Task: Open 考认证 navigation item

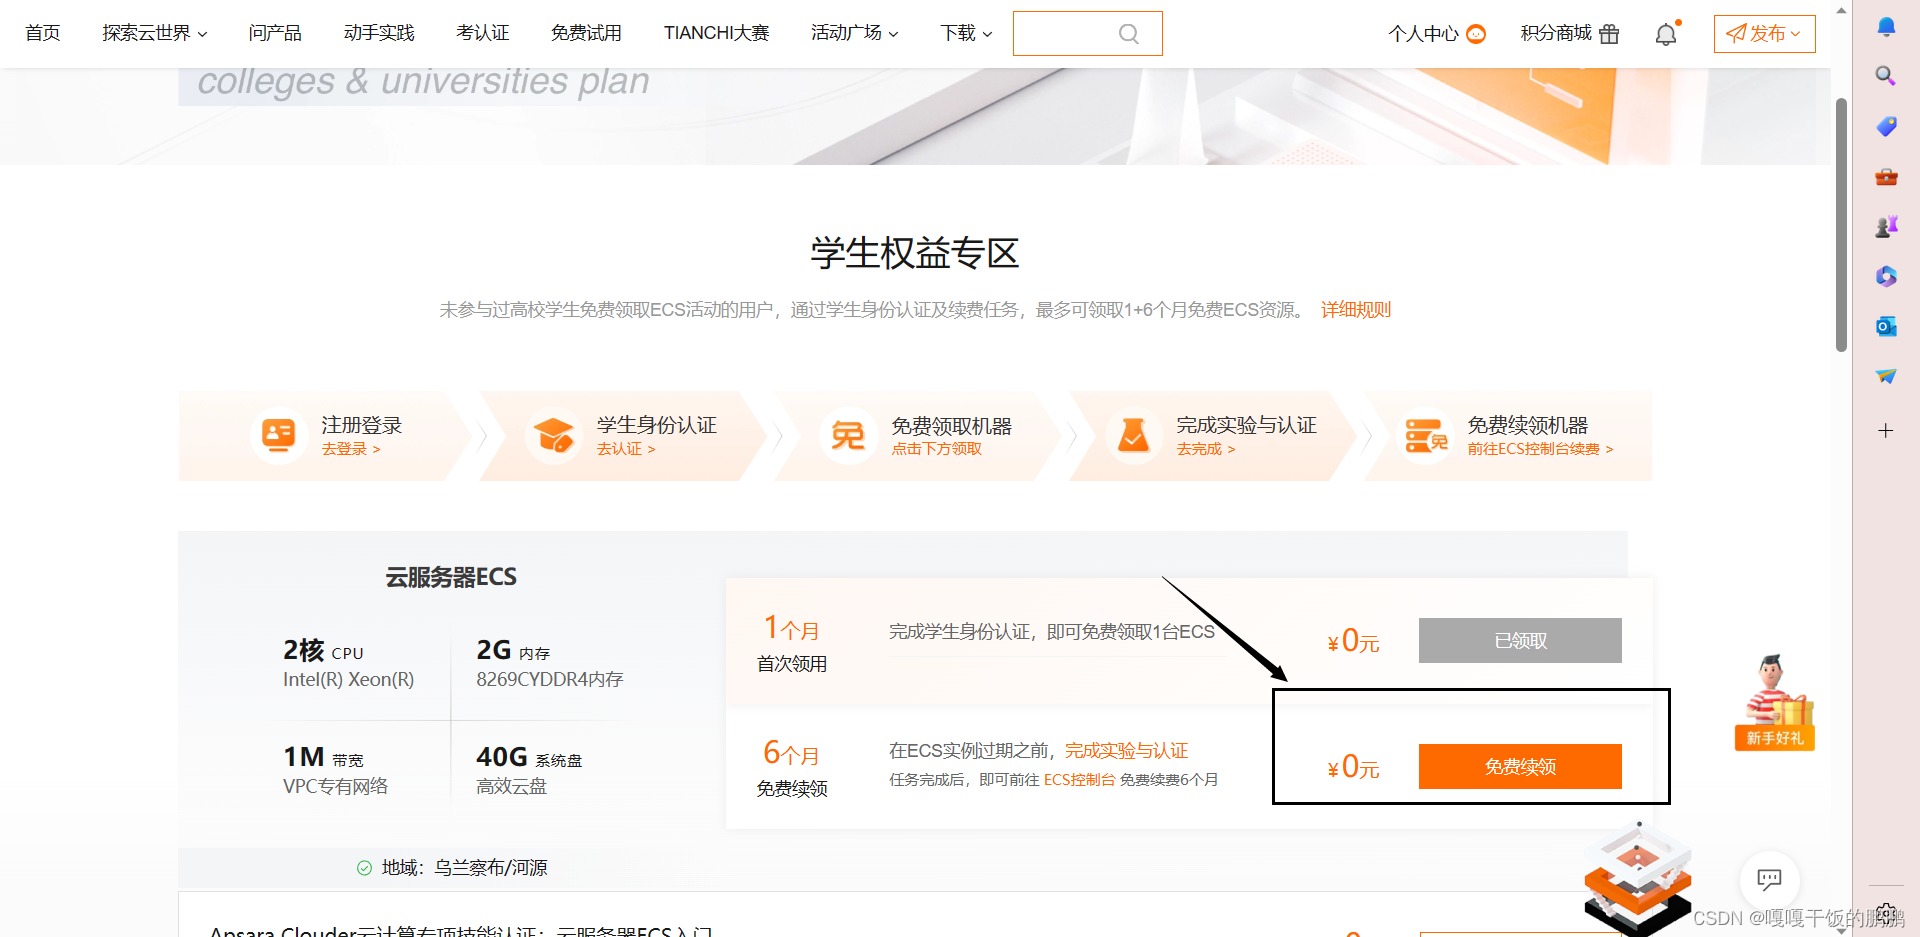Action: (x=483, y=33)
